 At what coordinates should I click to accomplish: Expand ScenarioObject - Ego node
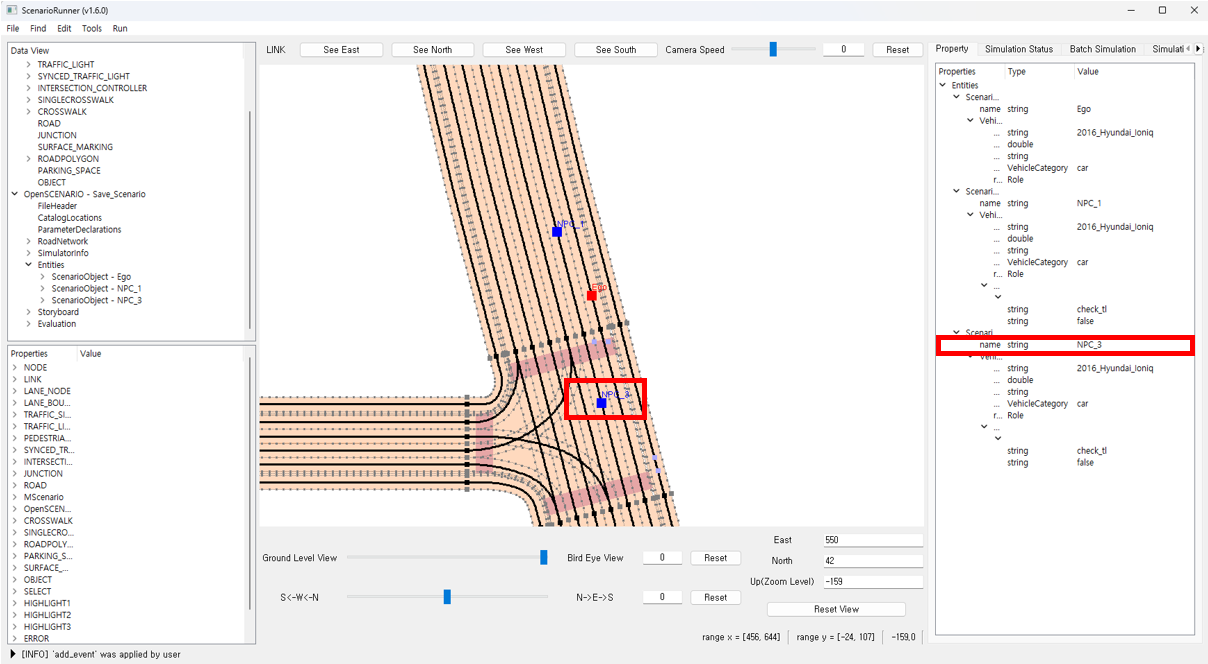point(42,277)
